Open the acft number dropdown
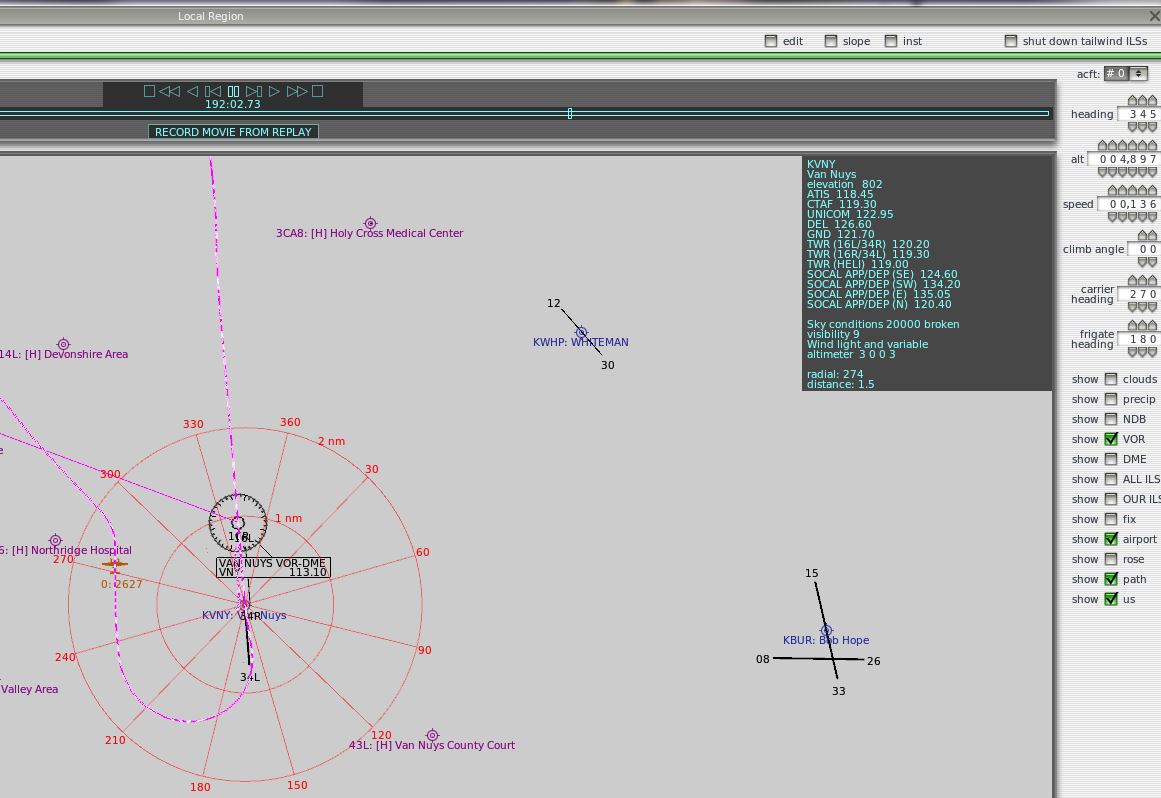The width and height of the screenshot is (1161, 798). 1125,74
